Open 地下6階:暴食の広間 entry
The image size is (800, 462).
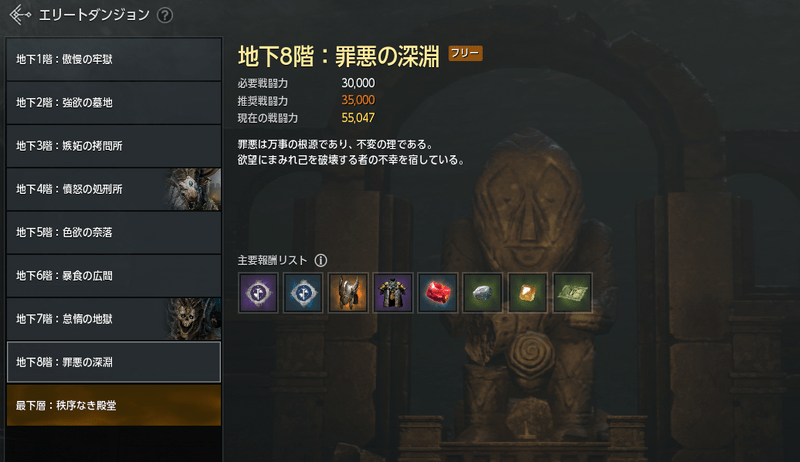(114, 276)
